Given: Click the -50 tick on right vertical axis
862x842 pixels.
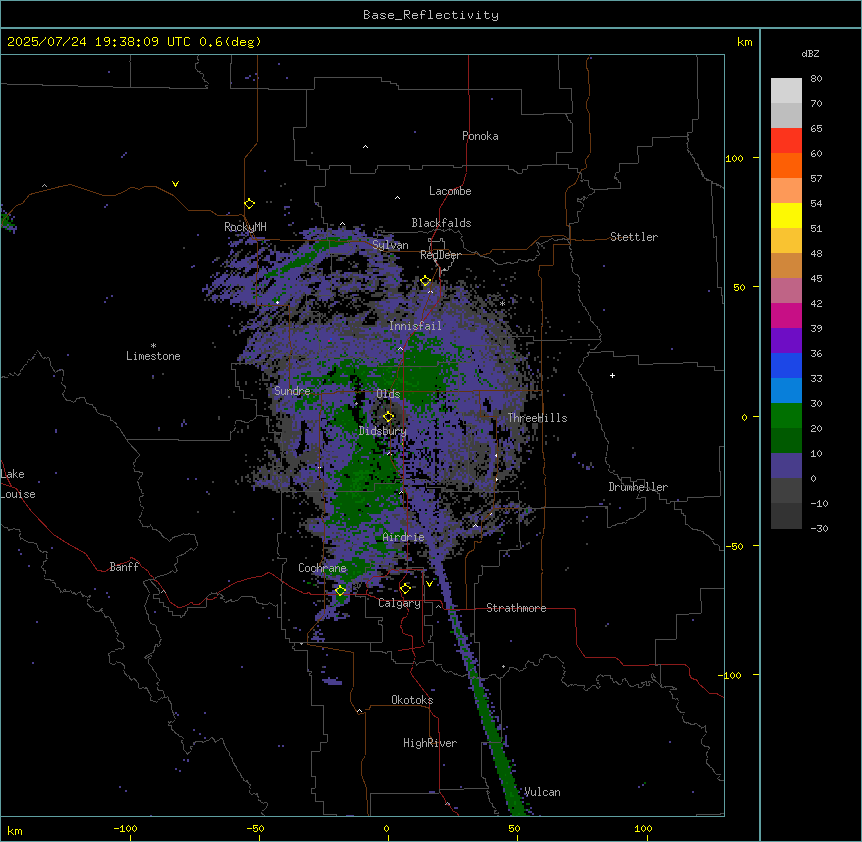Looking at the screenshot, I should (x=734, y=546).
